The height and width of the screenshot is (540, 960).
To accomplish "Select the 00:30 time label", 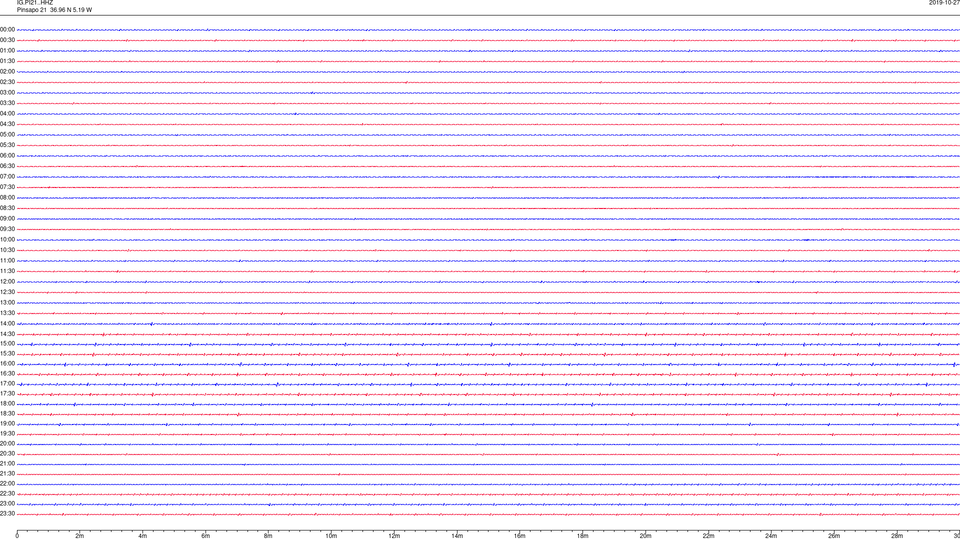I will coord(7,40).
